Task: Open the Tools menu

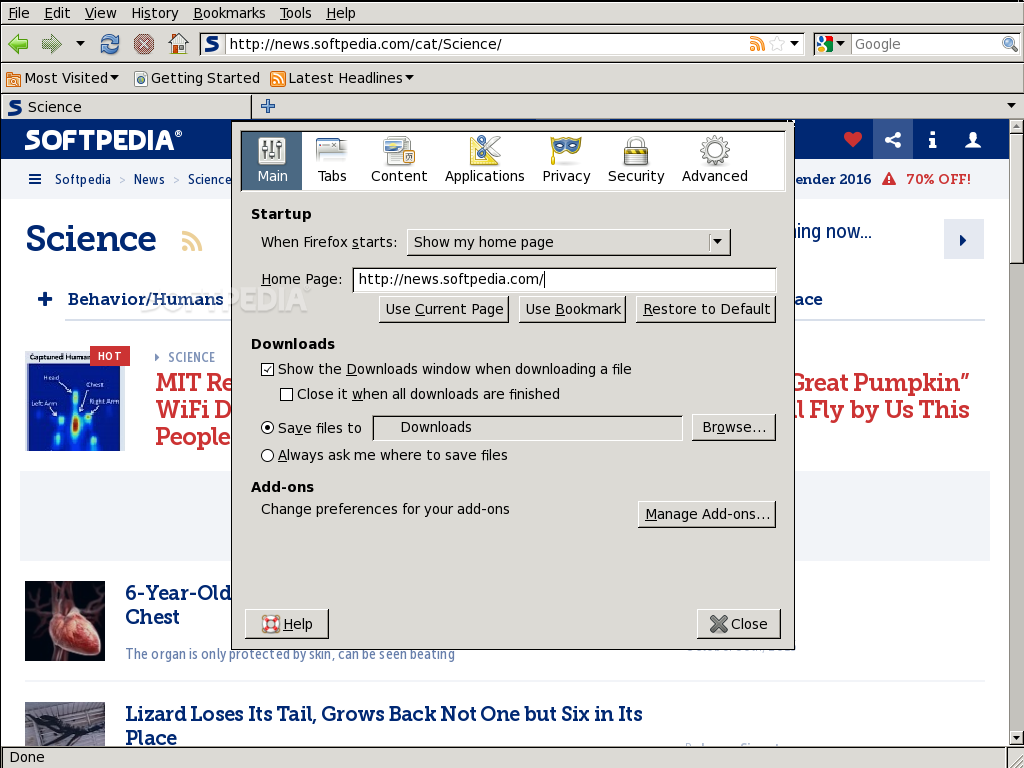Action: pyautogui.click(x=295, y=13)
